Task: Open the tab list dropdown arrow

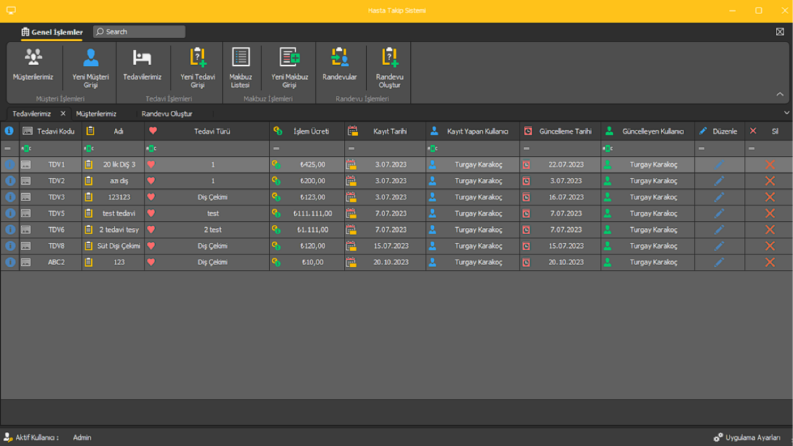Action: pos(786,113)
